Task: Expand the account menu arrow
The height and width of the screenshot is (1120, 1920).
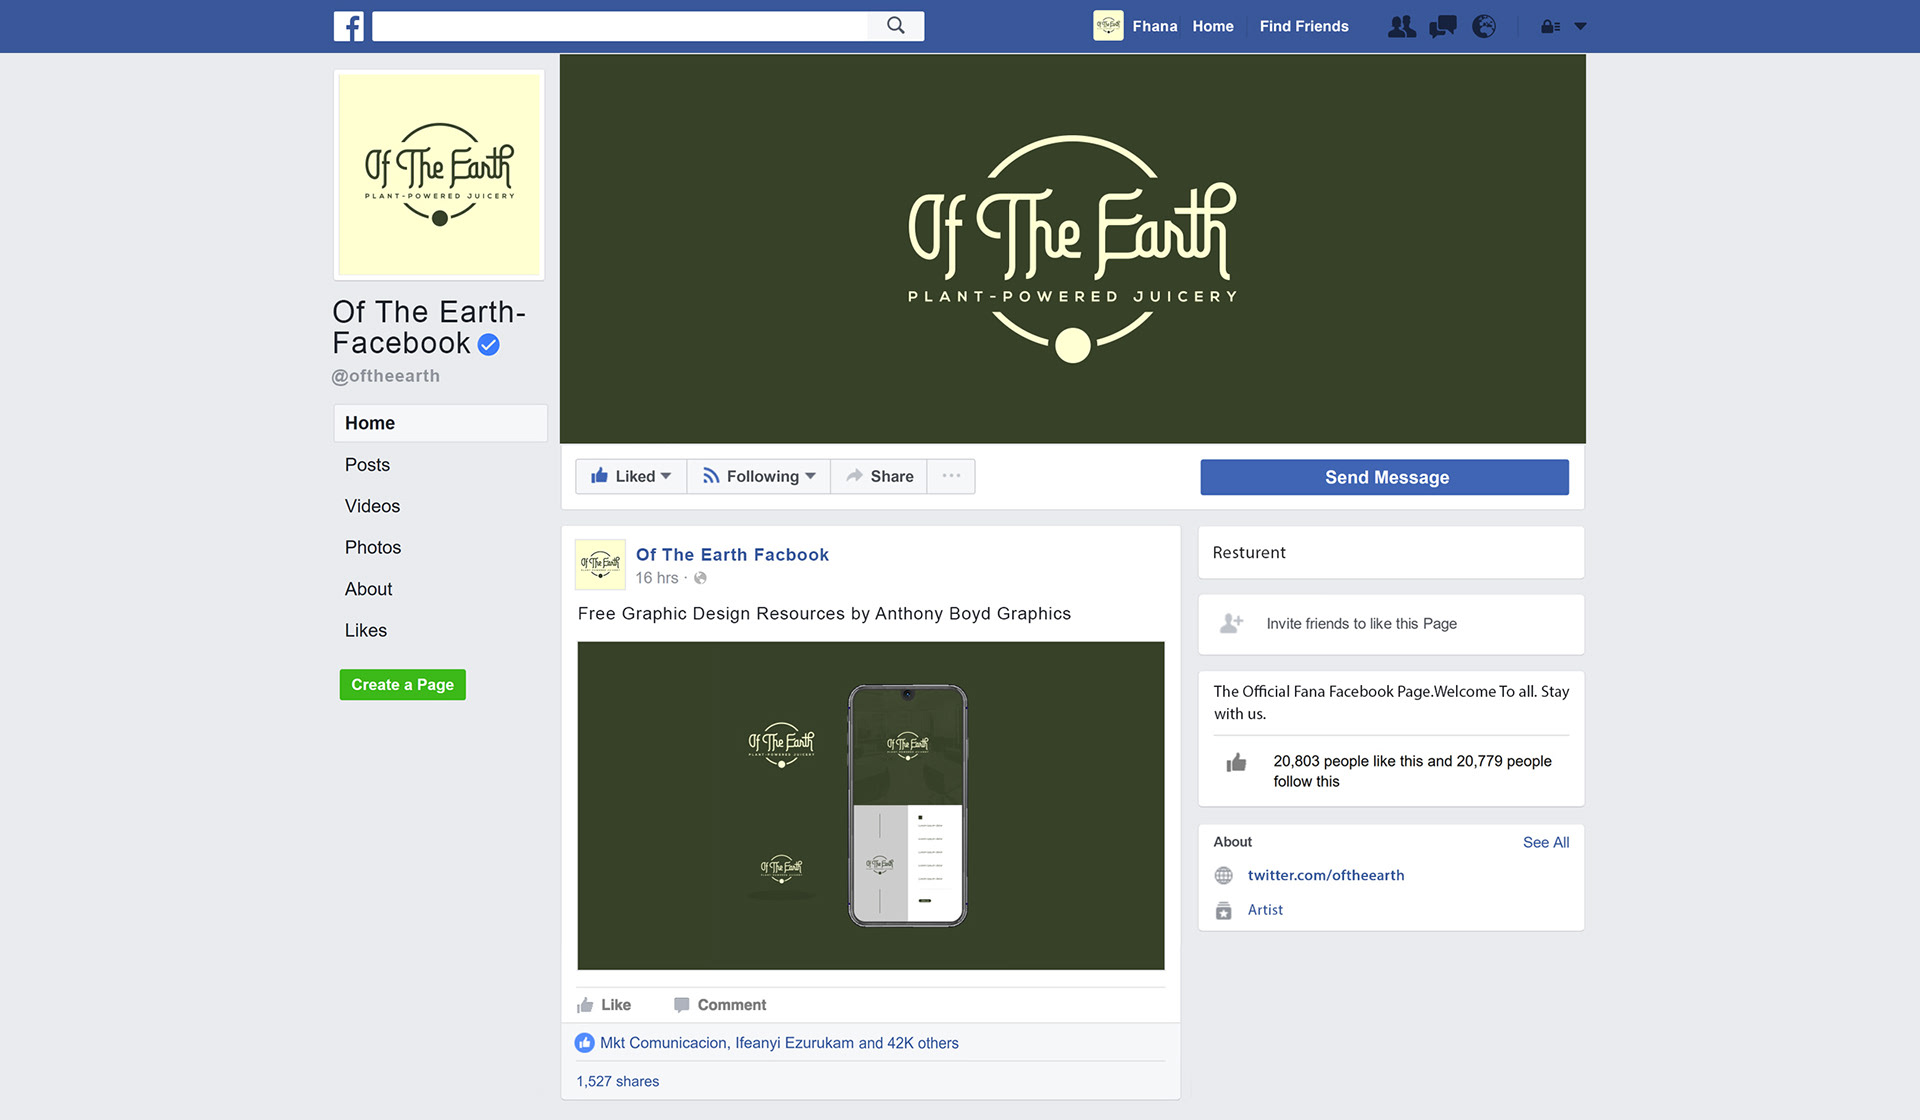Action: click(1581, 27)
